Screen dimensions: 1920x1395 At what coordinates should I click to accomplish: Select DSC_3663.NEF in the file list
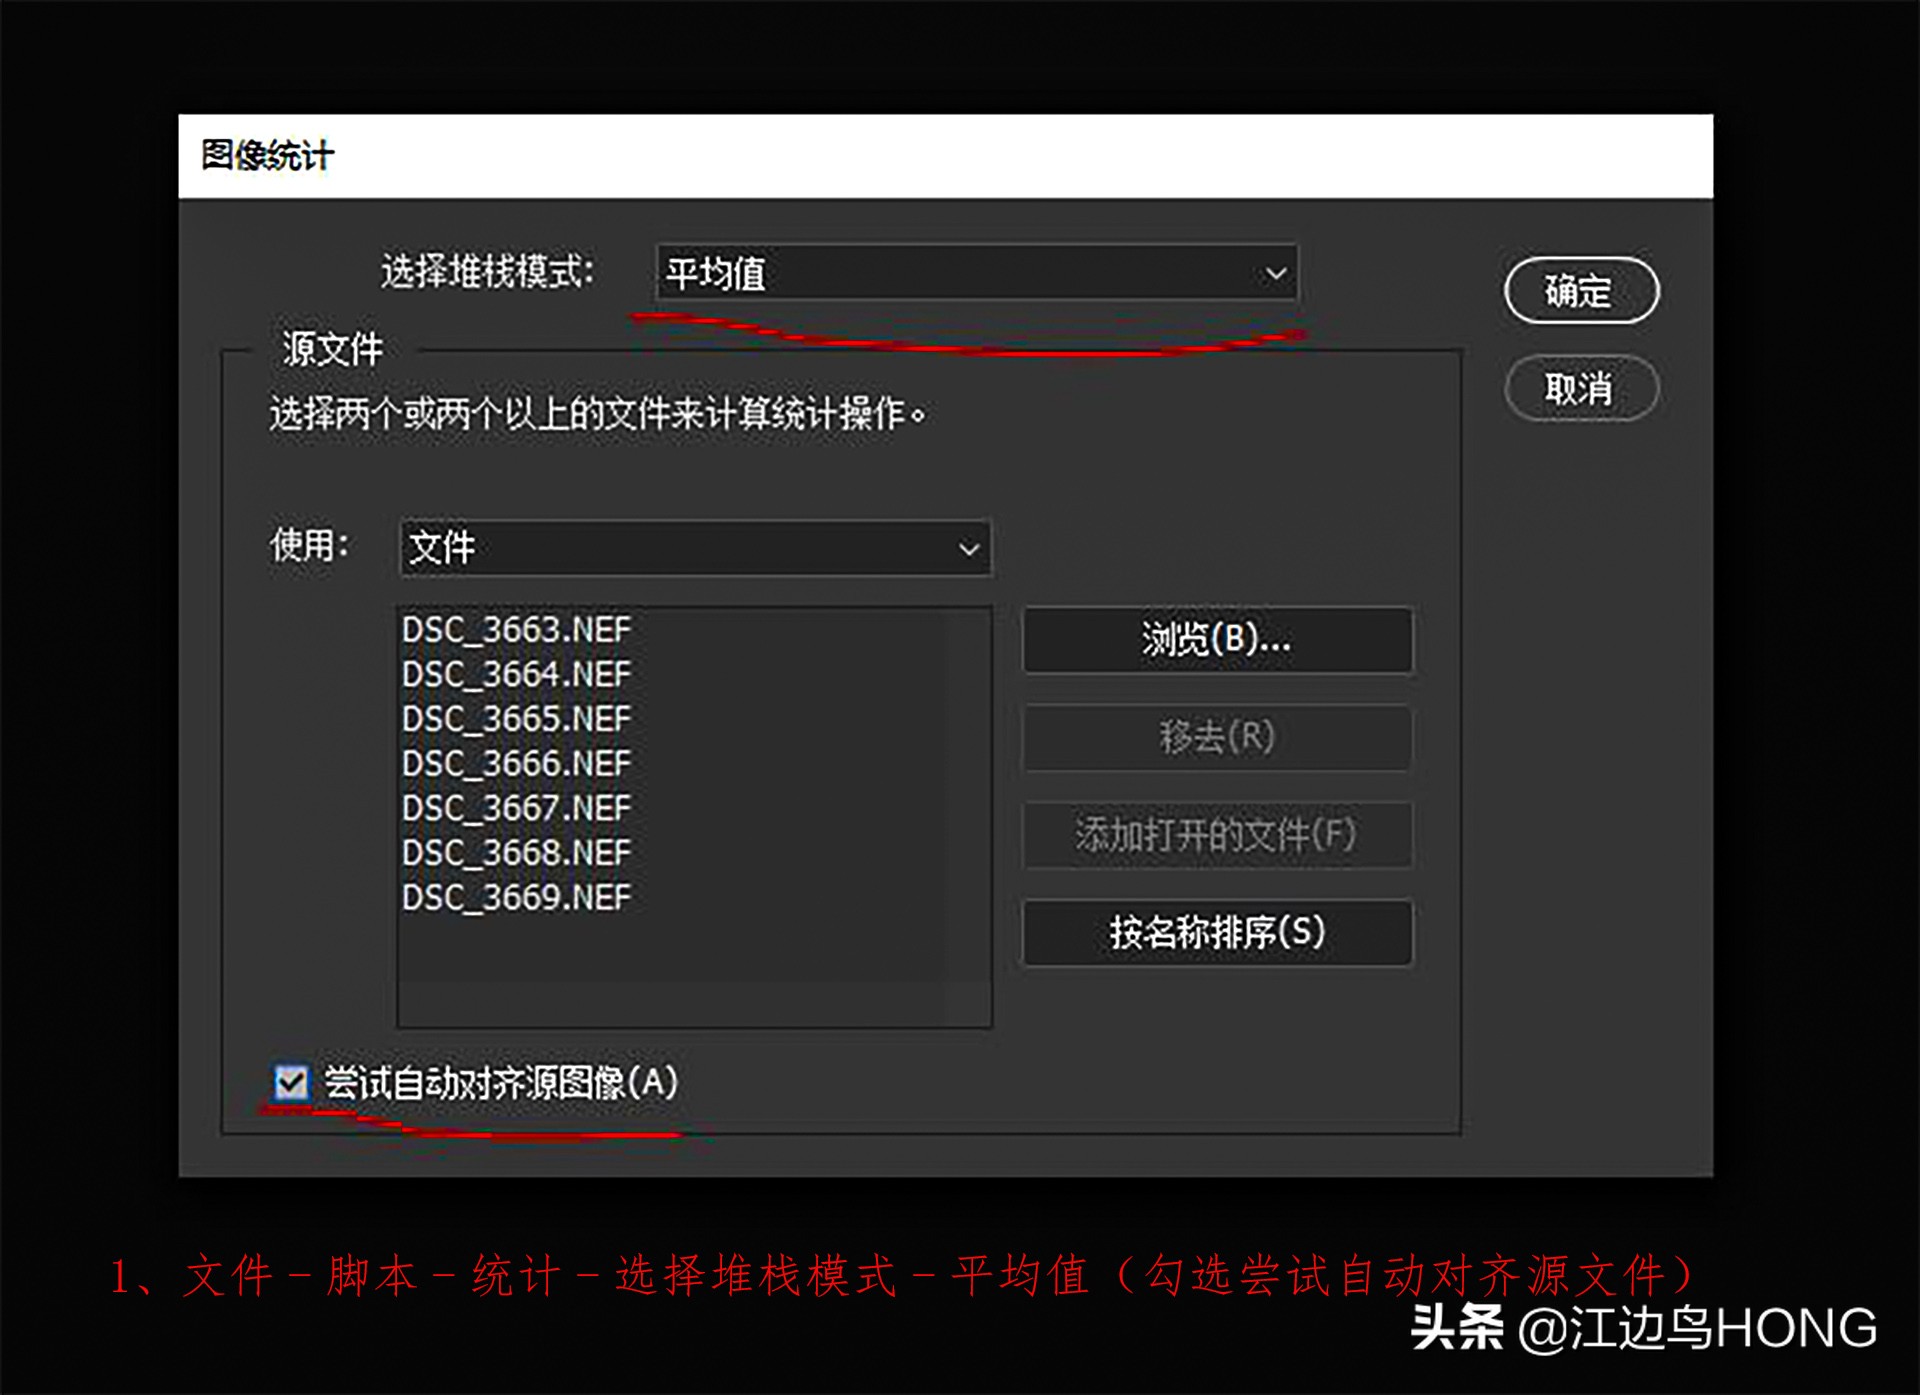coord(515,629)
